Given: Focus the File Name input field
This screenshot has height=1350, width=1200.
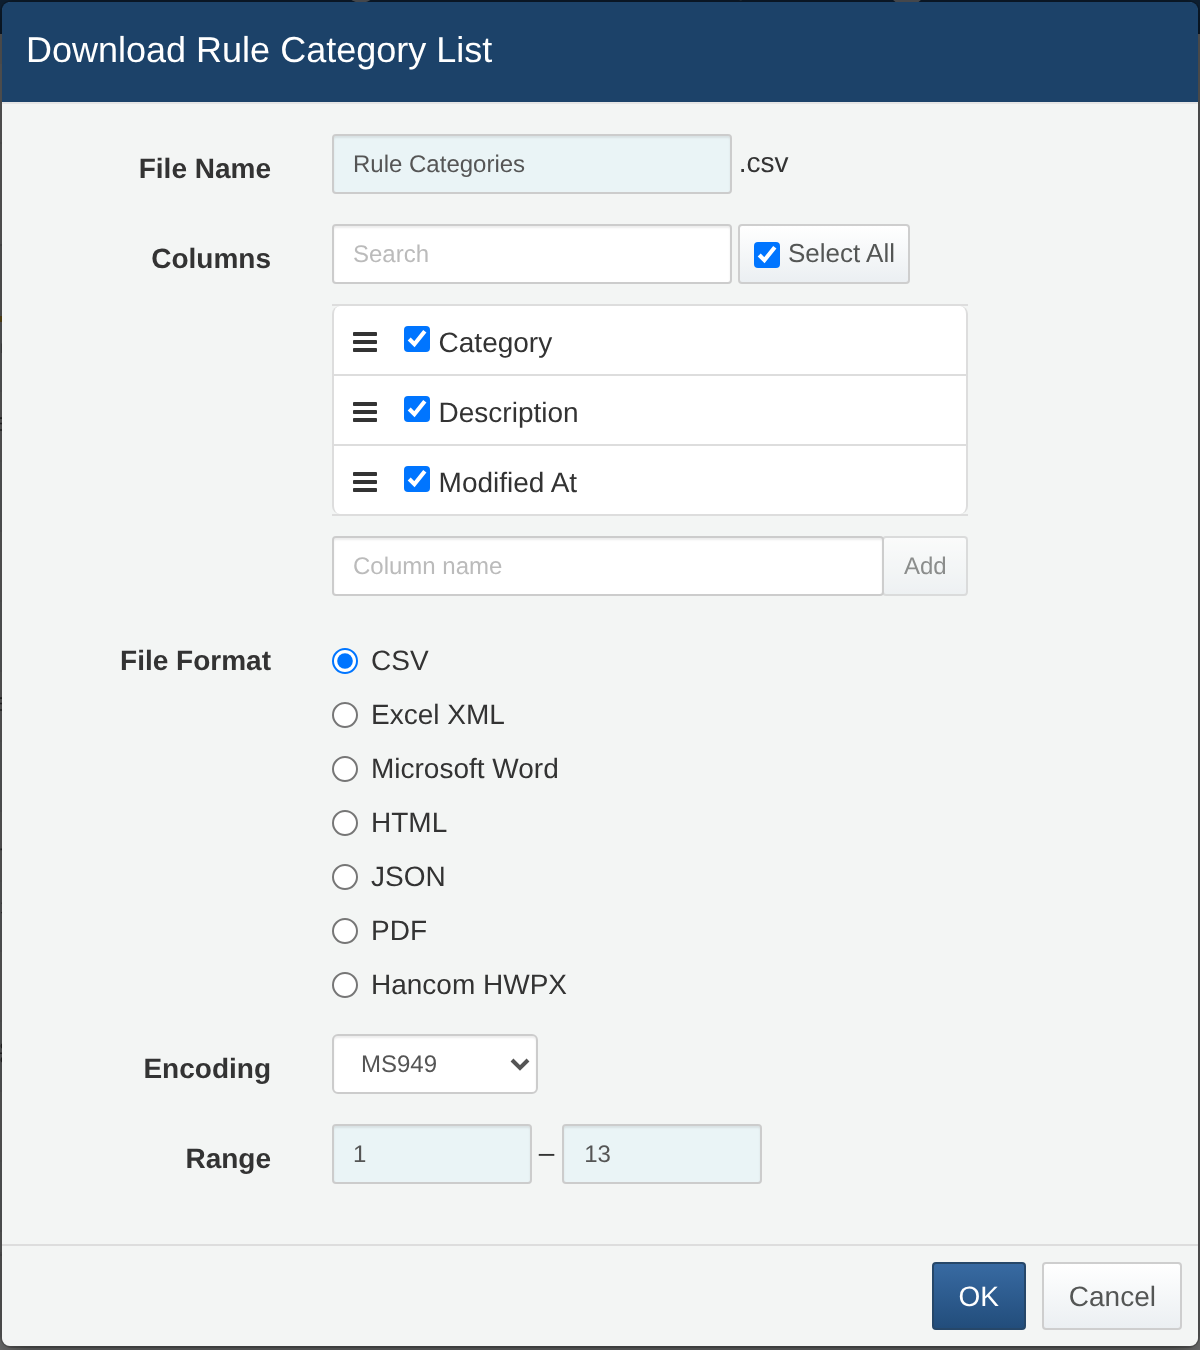Looking at the screenshot, I should tap(532, 164).
